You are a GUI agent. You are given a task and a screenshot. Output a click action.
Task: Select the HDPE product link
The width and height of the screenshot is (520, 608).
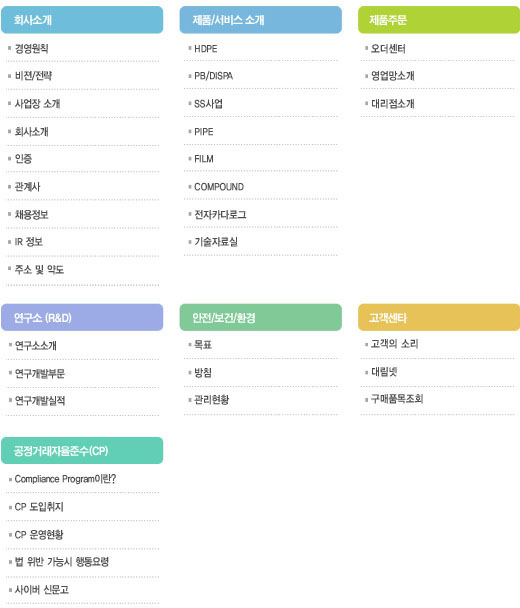206,48
